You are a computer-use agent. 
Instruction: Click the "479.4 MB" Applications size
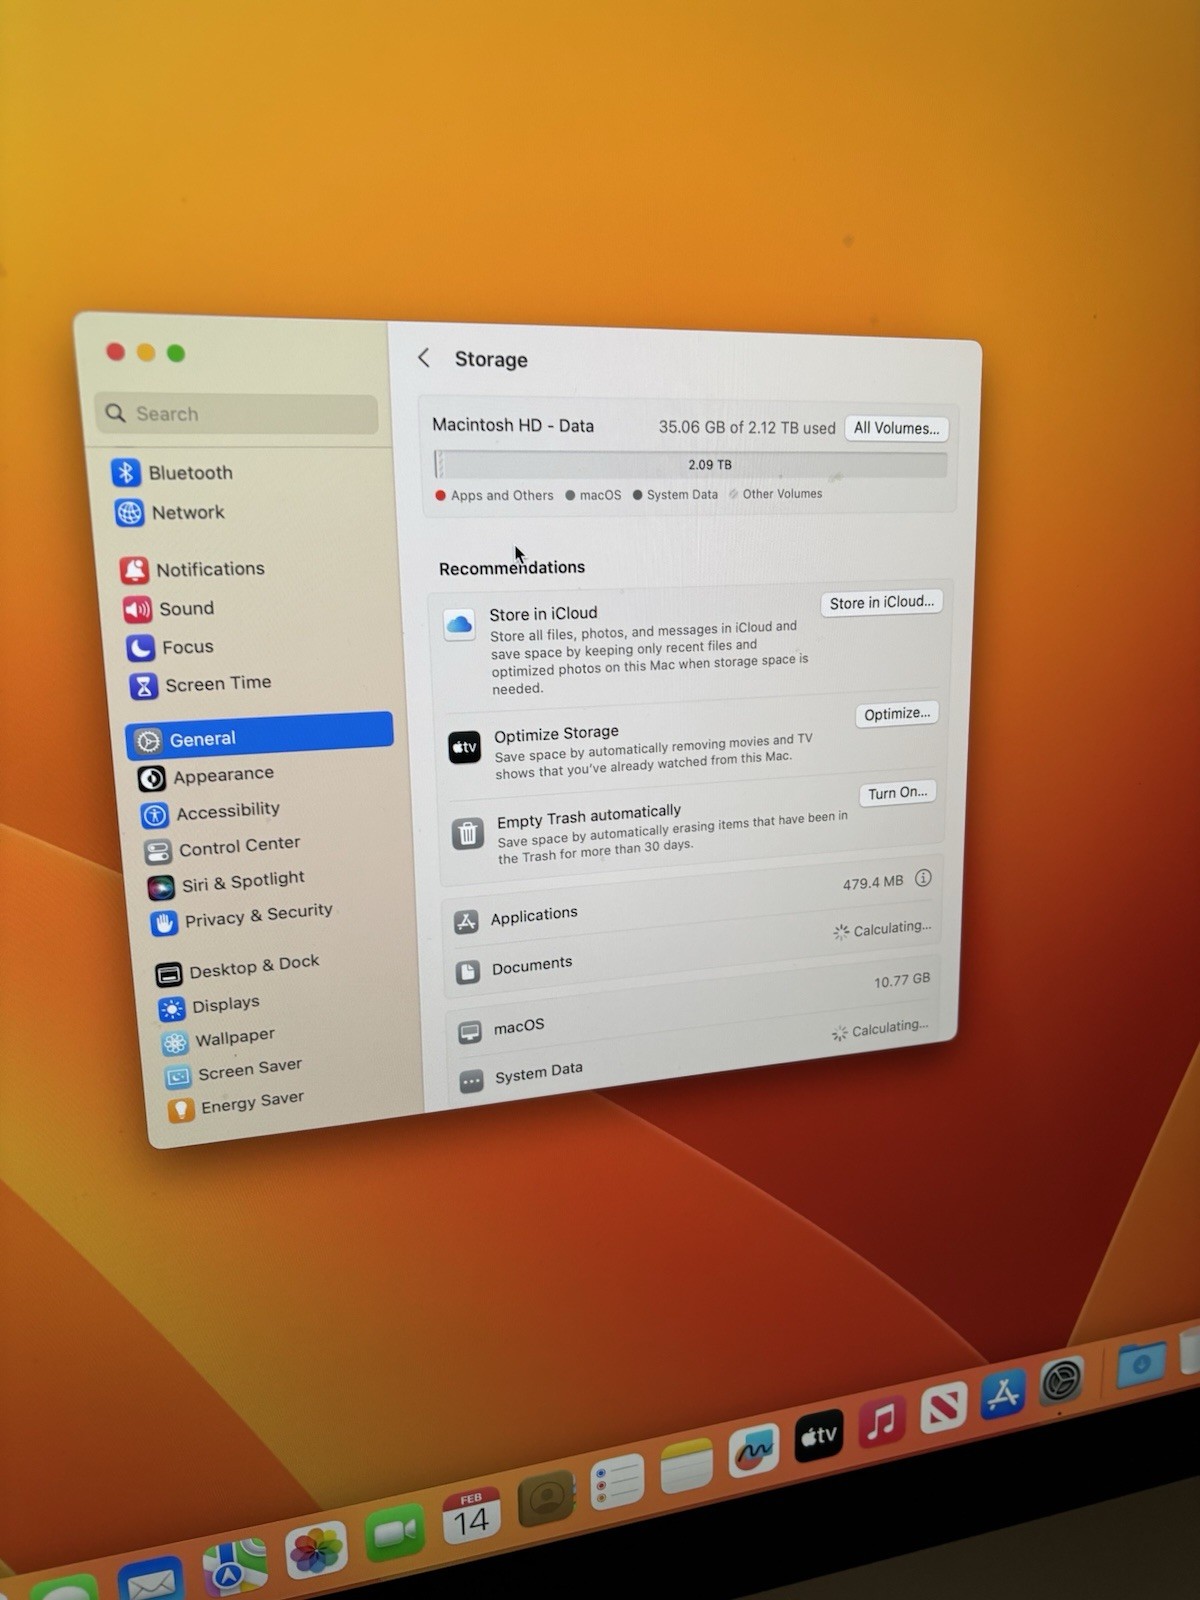coord(872,882)
